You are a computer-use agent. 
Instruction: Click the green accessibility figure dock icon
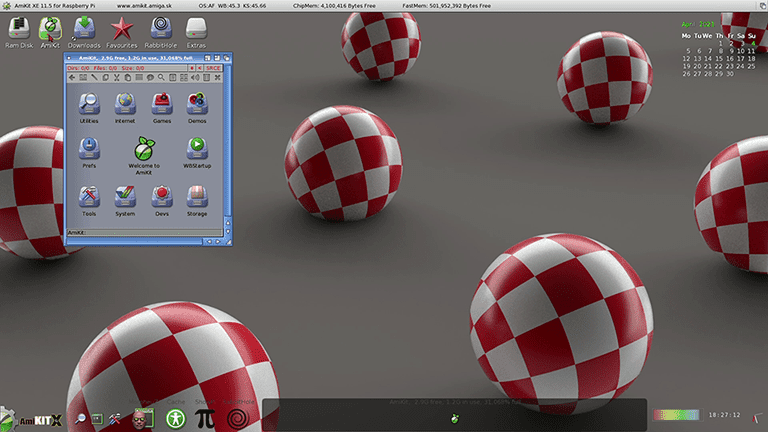pos(175,419)
